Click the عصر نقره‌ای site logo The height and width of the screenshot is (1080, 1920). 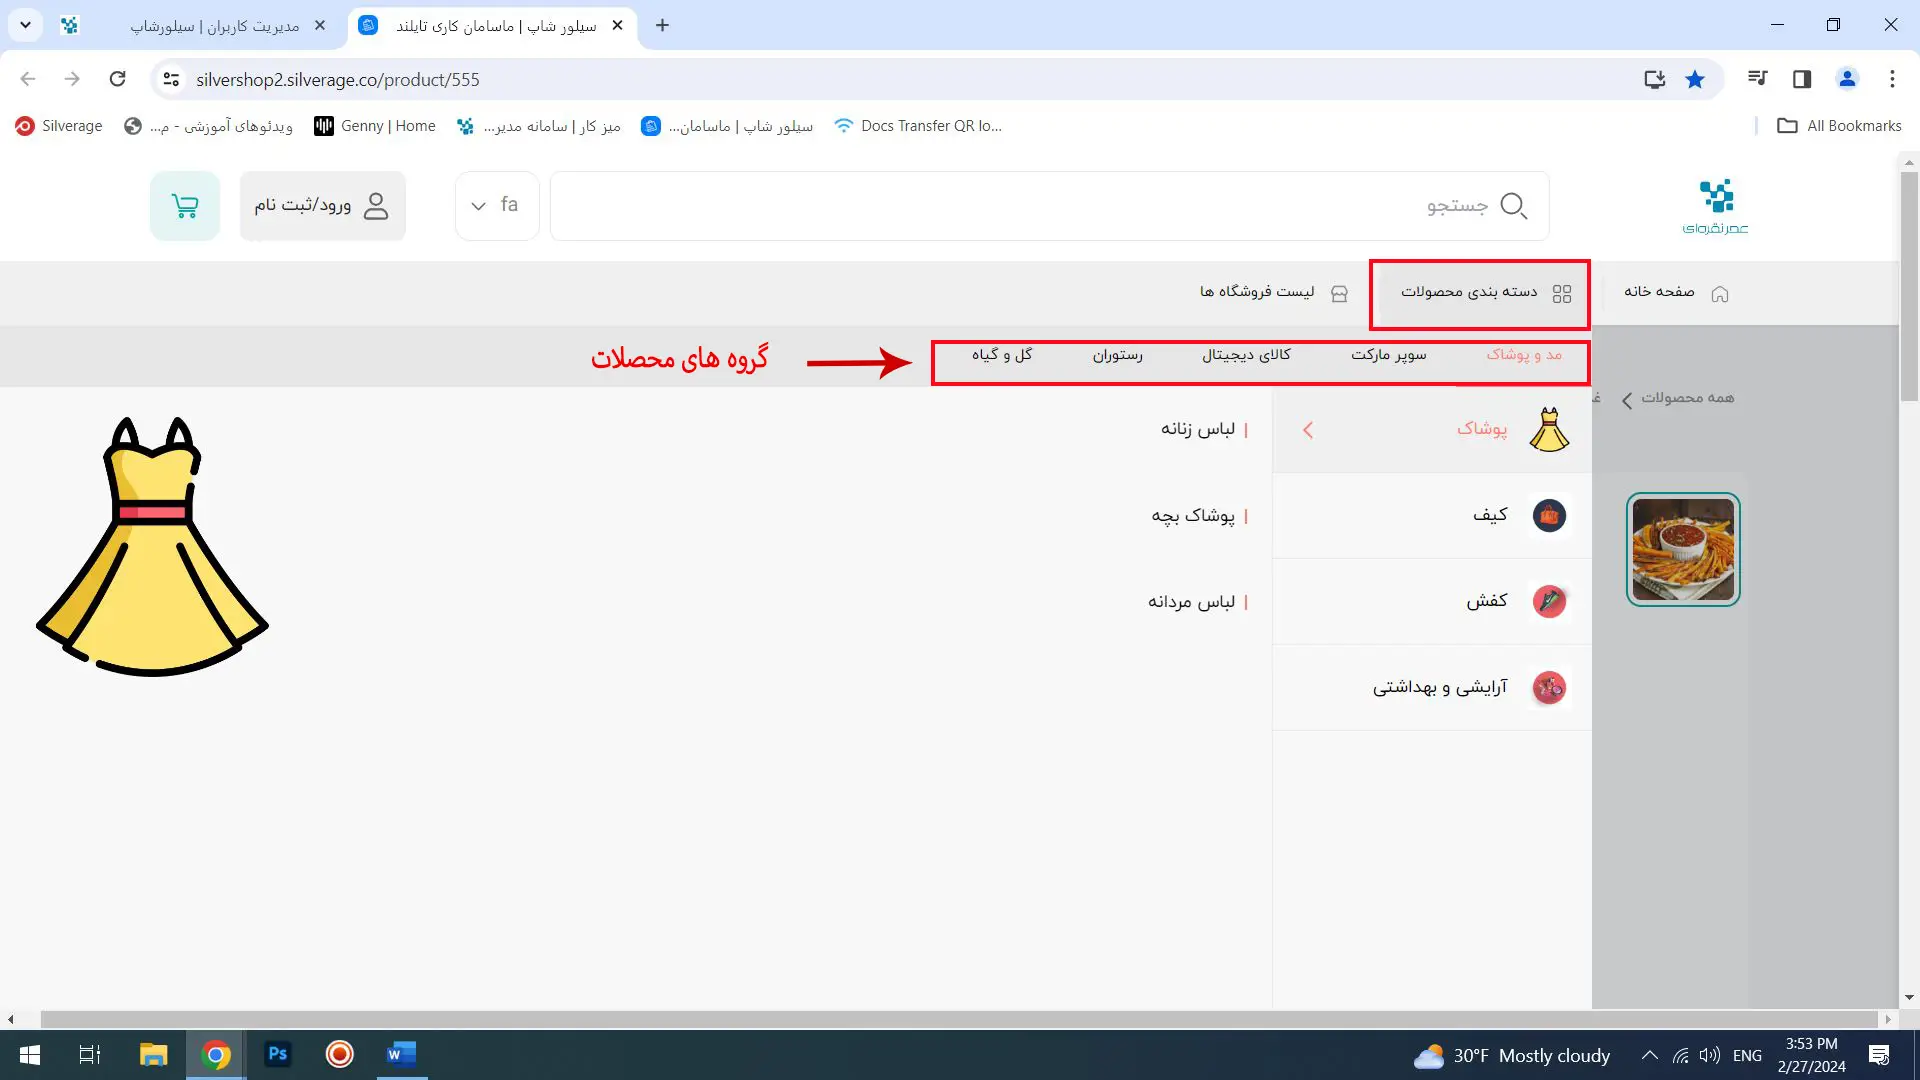(1716, 207)
